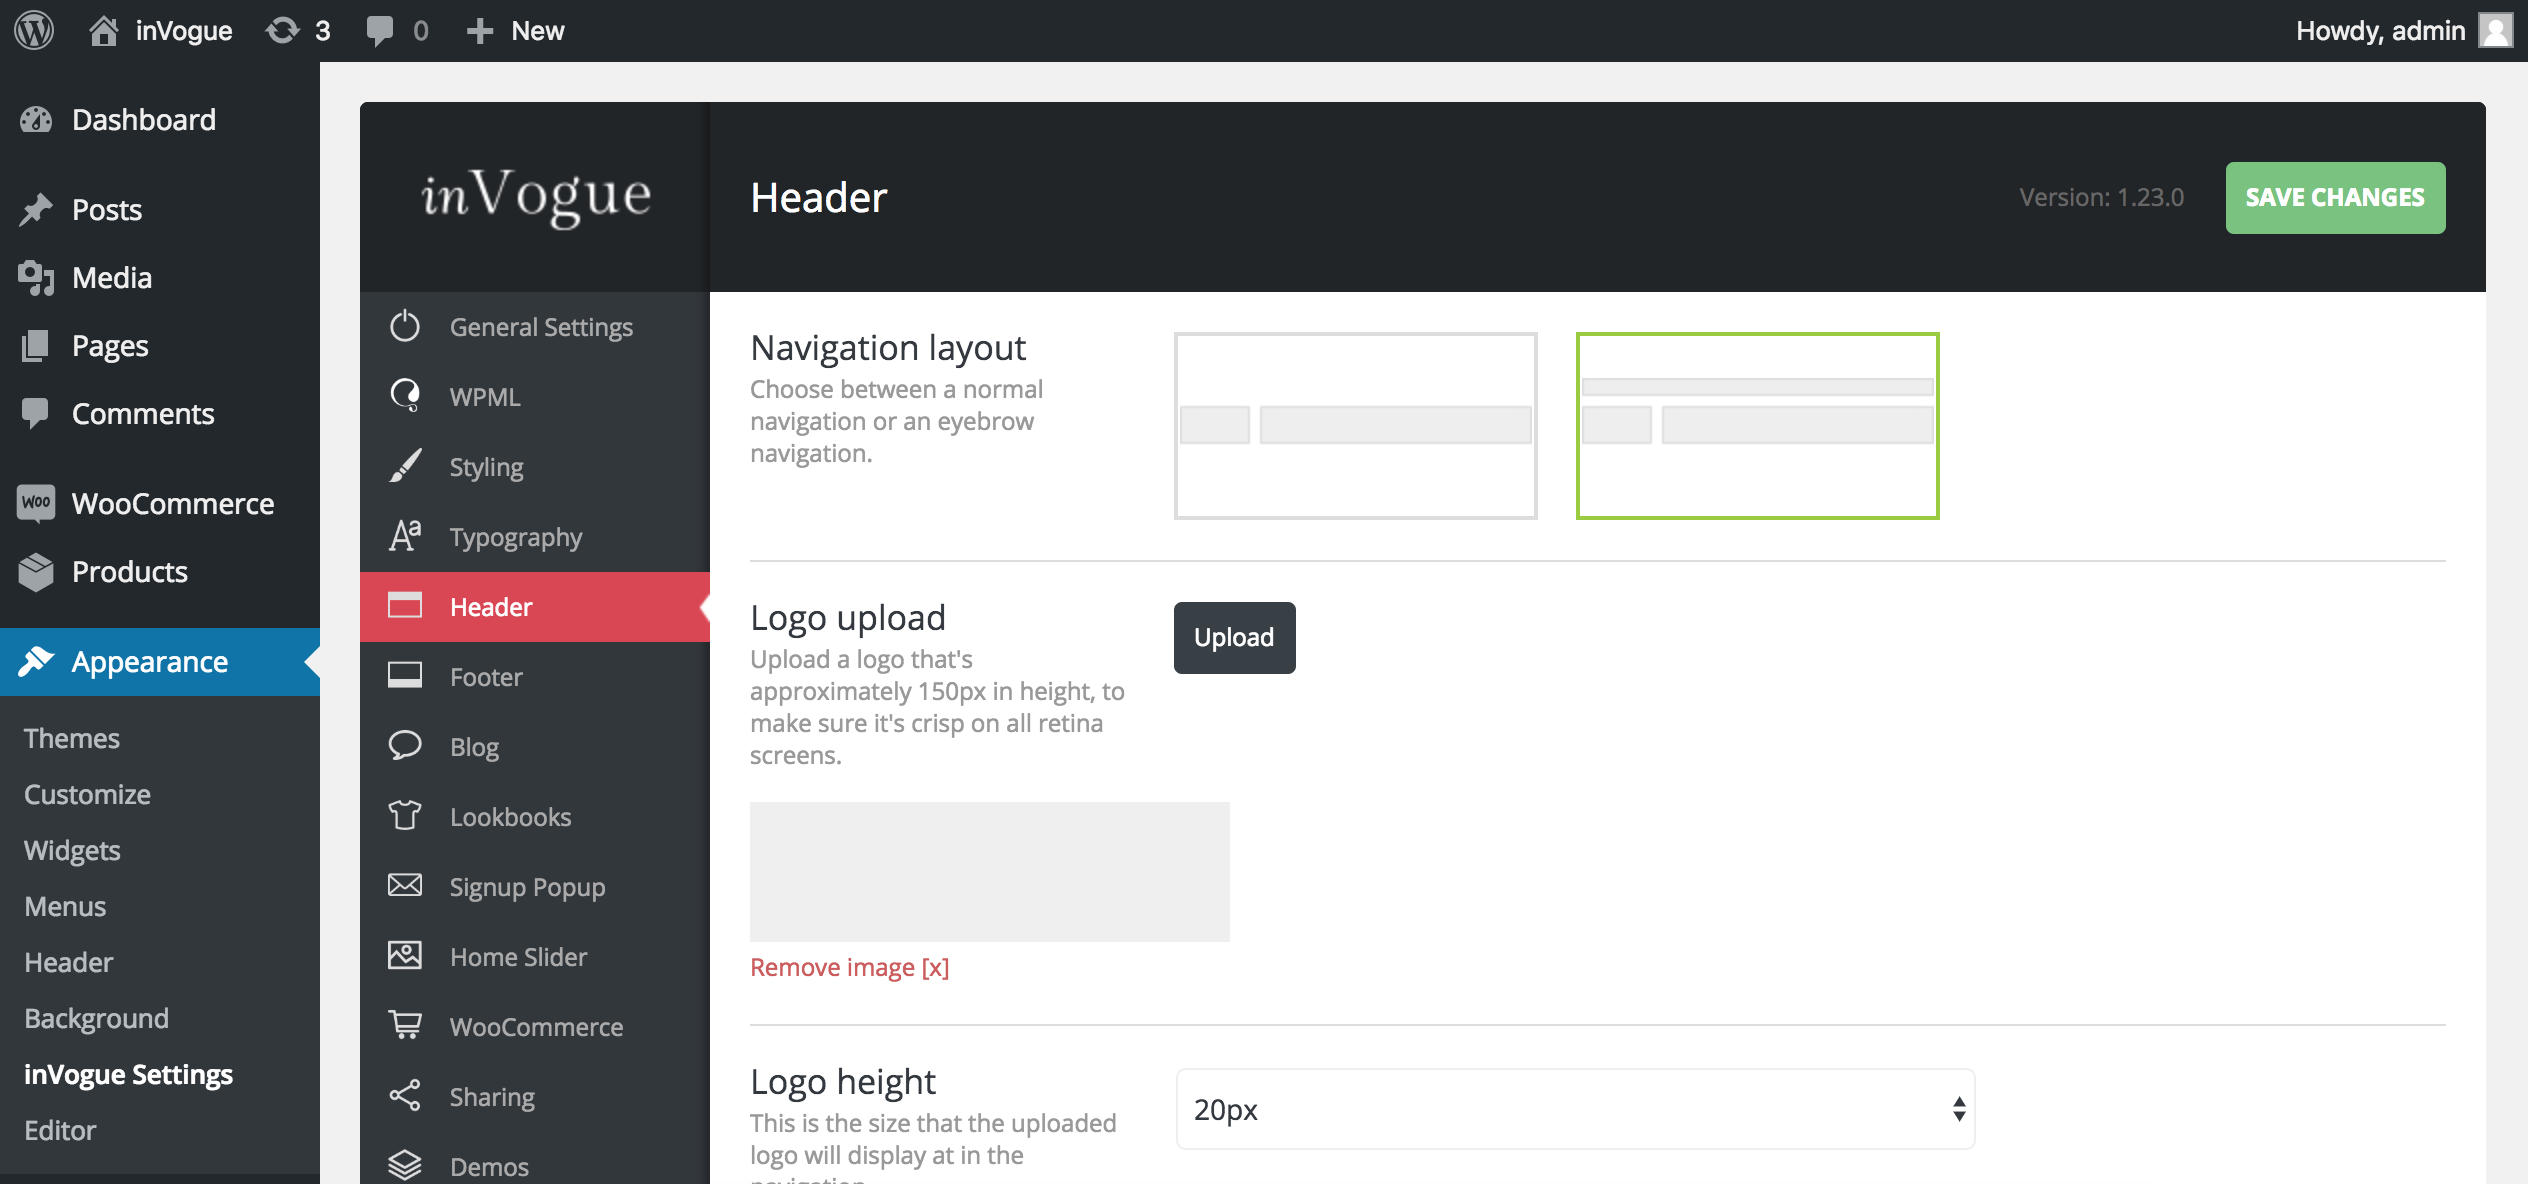Select the Header theme settings tab
2528x1184 pixels.
tap(535, 607)
